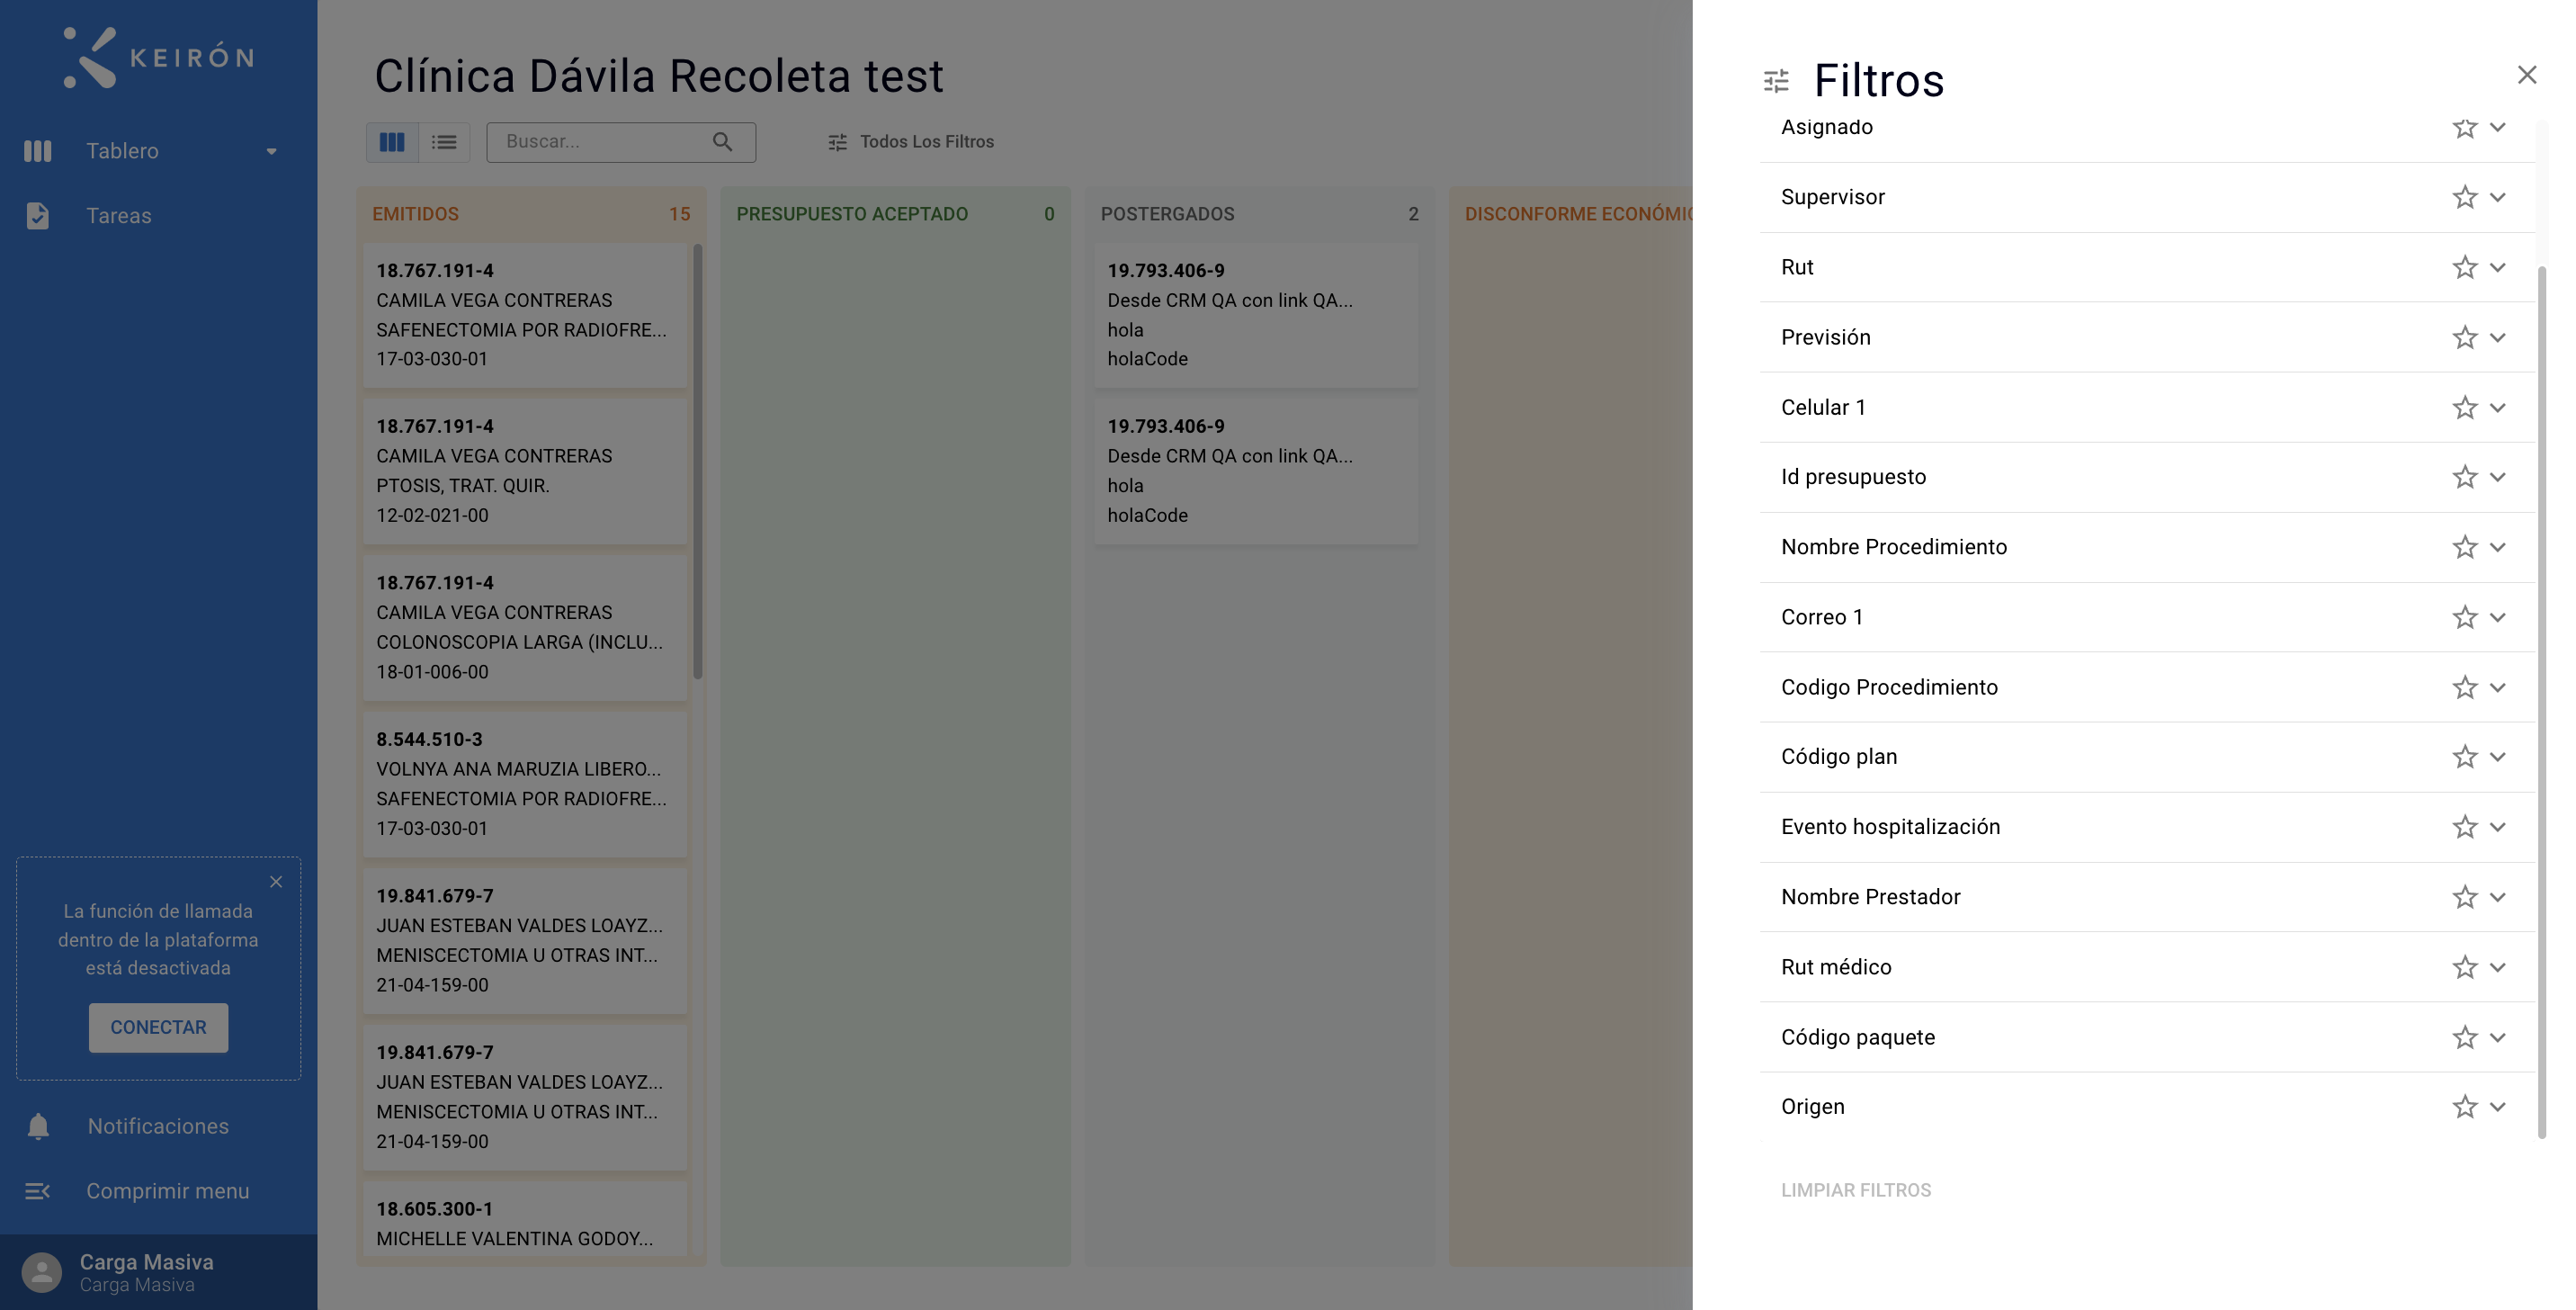Open Notificaciones in the sidebar

coord(158,1126)
